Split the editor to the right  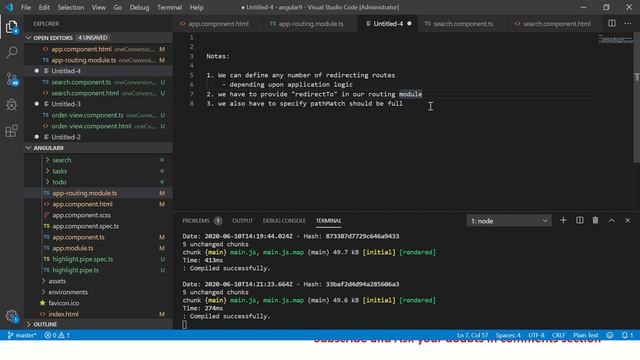(611, 23)
